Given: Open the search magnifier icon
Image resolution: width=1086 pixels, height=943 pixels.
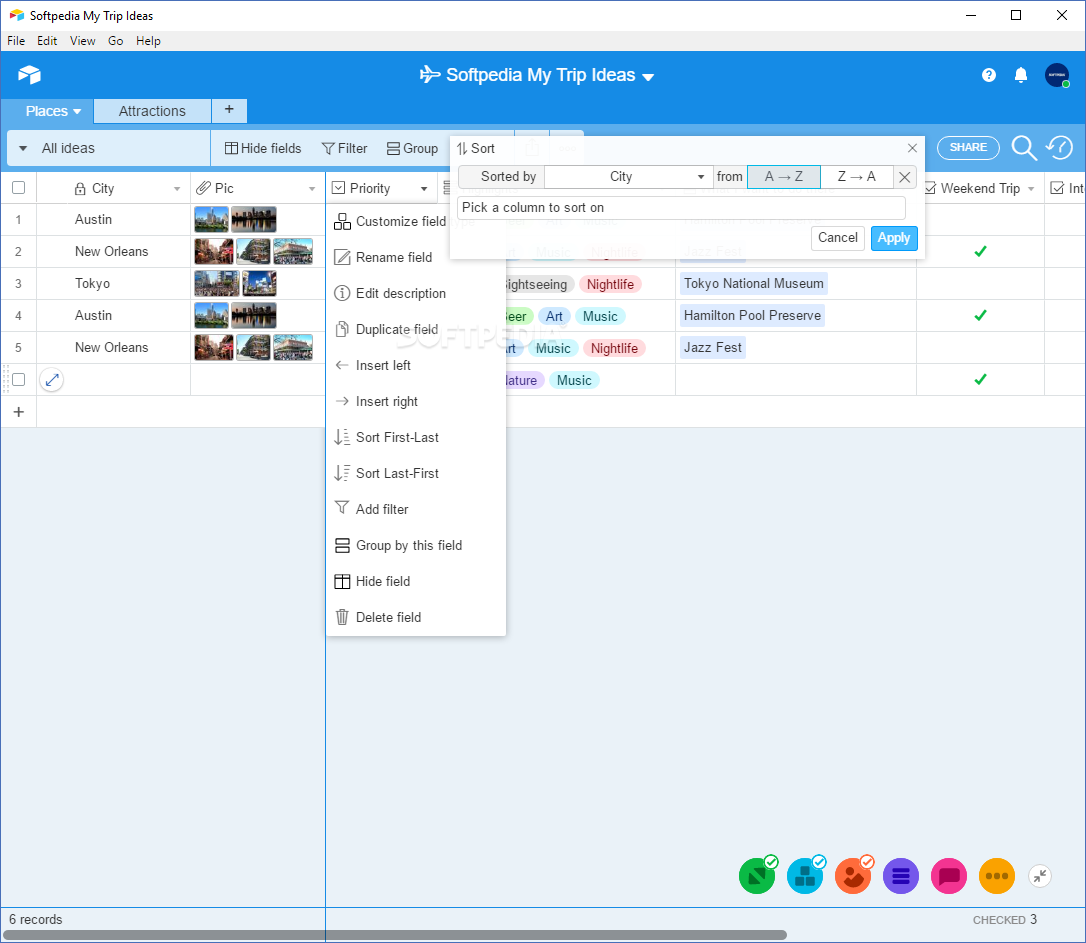Looking at the screenshot, I should pyautogui.click(x=1024, y=147).
